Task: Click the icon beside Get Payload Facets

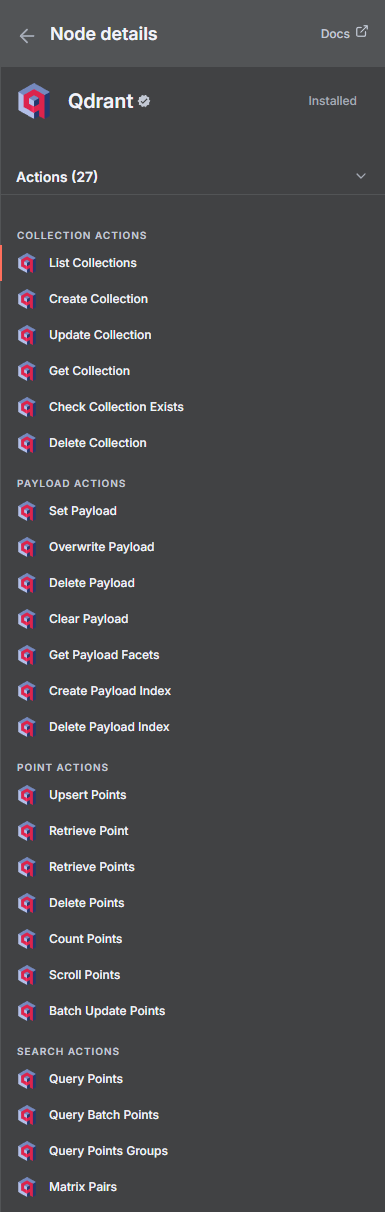Action: pos(27,655)
